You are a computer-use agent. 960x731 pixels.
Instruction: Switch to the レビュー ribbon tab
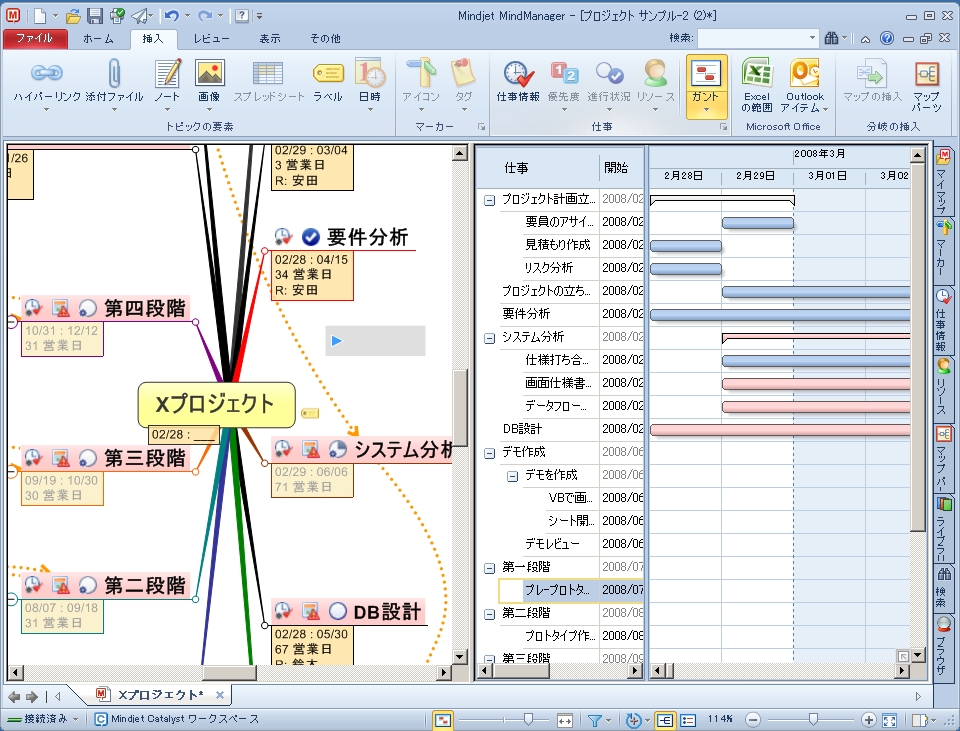[x=211, y=38]
